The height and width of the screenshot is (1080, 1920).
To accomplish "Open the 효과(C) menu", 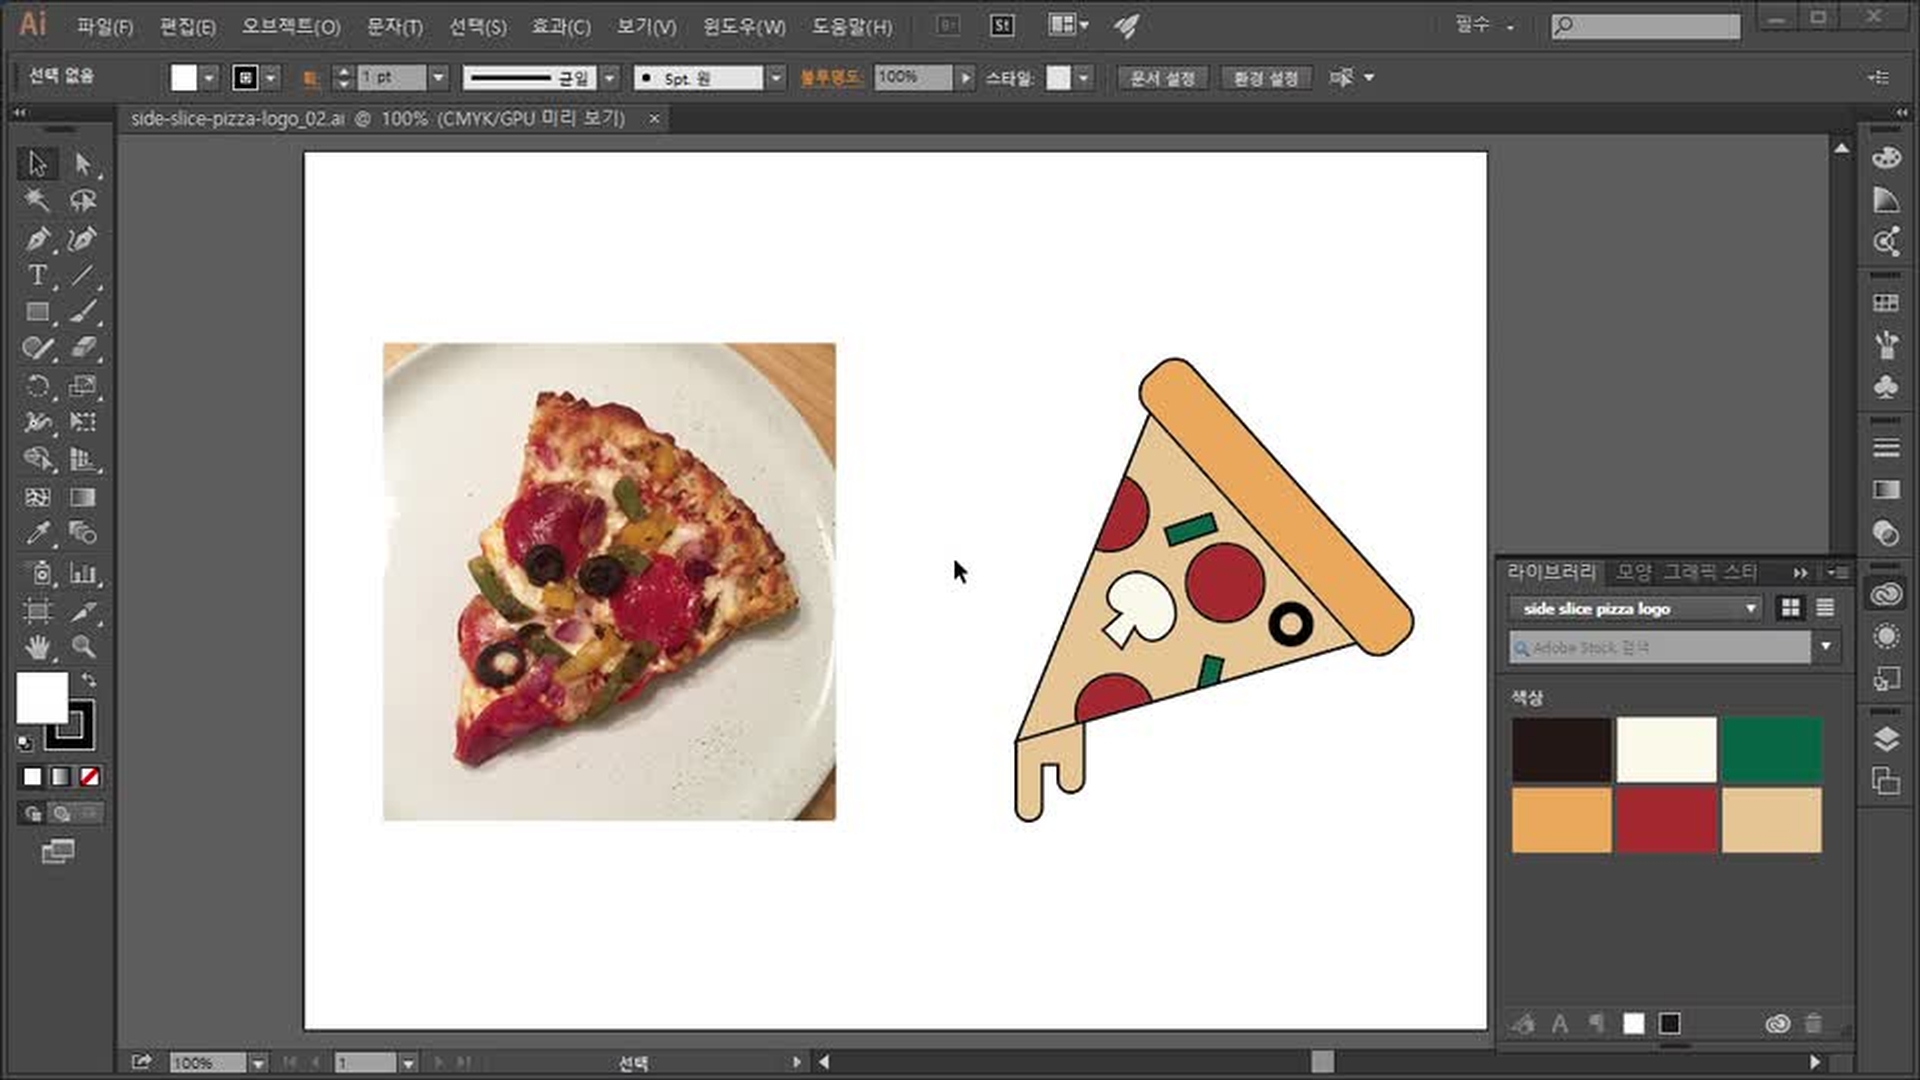I will [560, 27].
